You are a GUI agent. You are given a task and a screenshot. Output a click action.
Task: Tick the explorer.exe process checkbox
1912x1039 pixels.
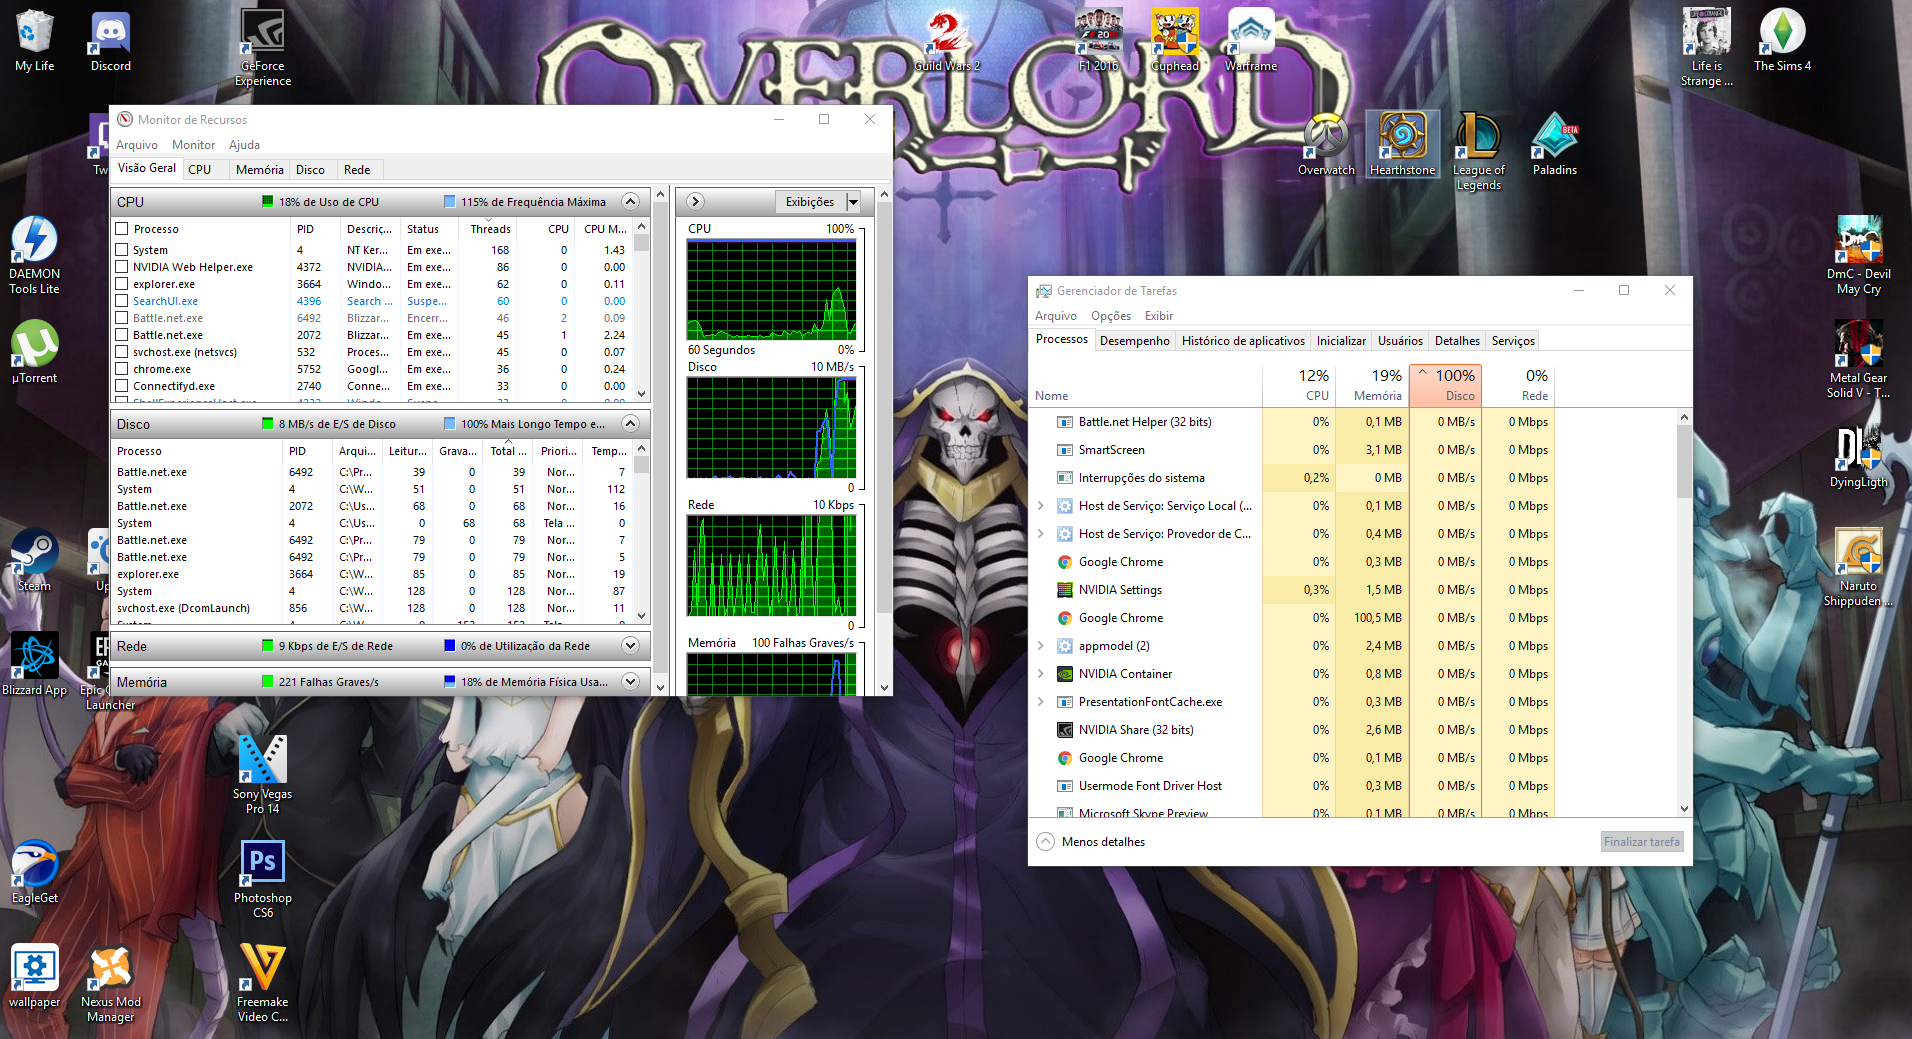click(121, 284)
